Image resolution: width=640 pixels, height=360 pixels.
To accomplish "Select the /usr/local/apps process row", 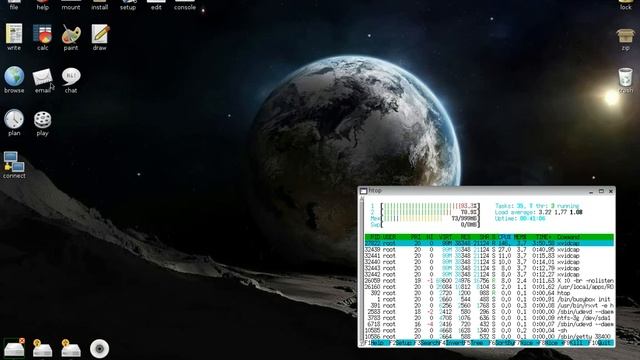I will tap(489, 287).
